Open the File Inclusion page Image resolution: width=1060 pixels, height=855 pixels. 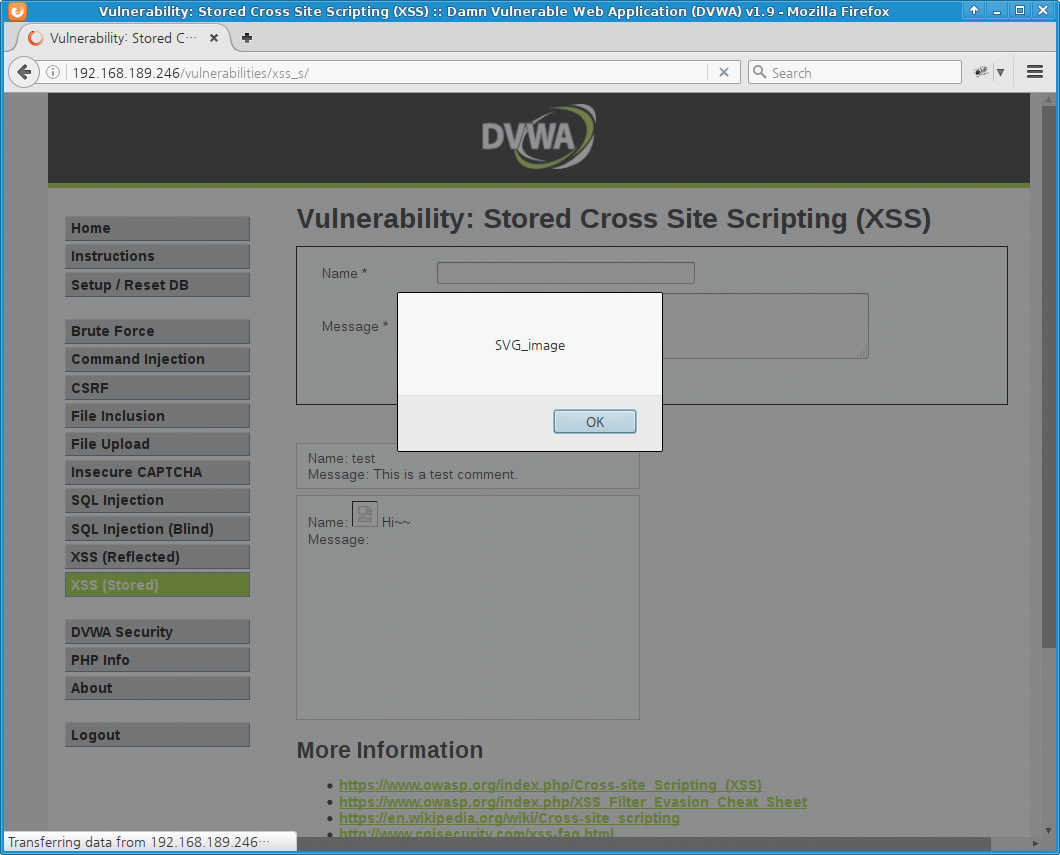(158, 416)
